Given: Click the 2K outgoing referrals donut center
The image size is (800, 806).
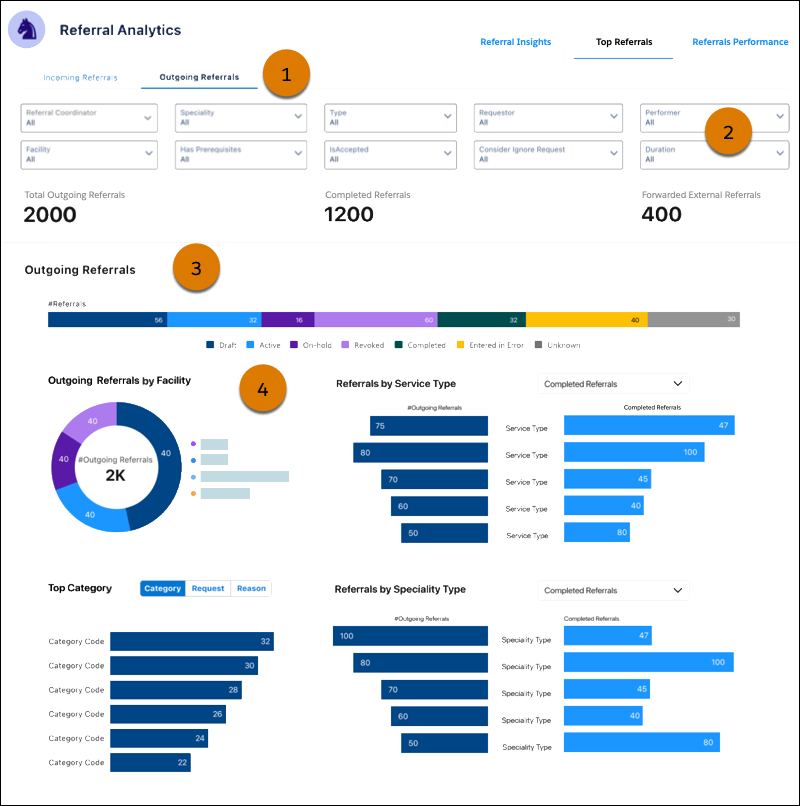Looking at the screenshot, I should (116, 475).
